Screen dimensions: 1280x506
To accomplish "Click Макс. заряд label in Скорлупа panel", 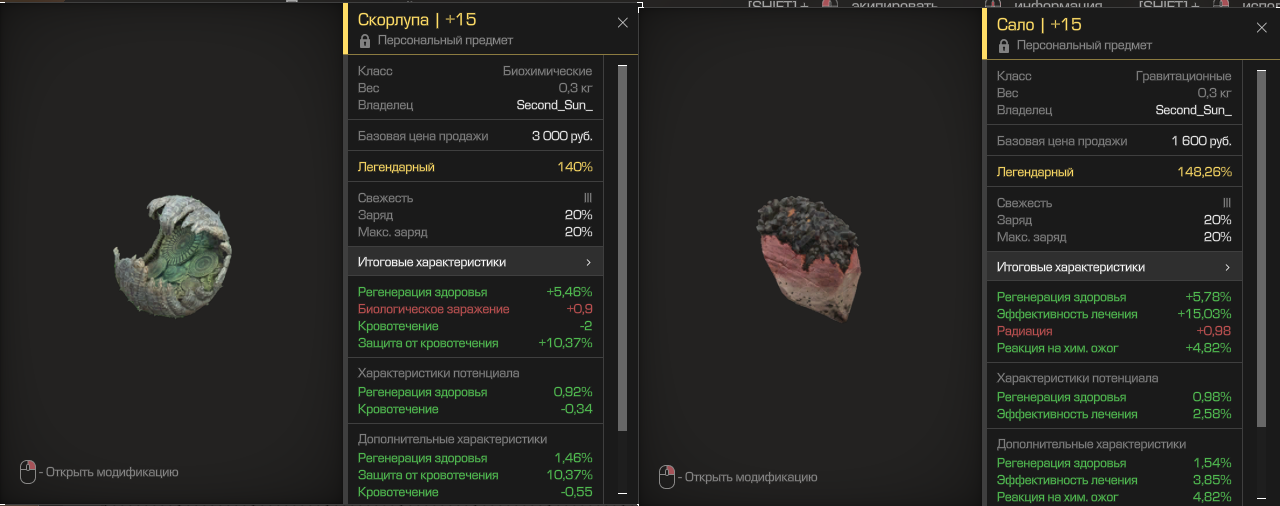I will point(393,232).
